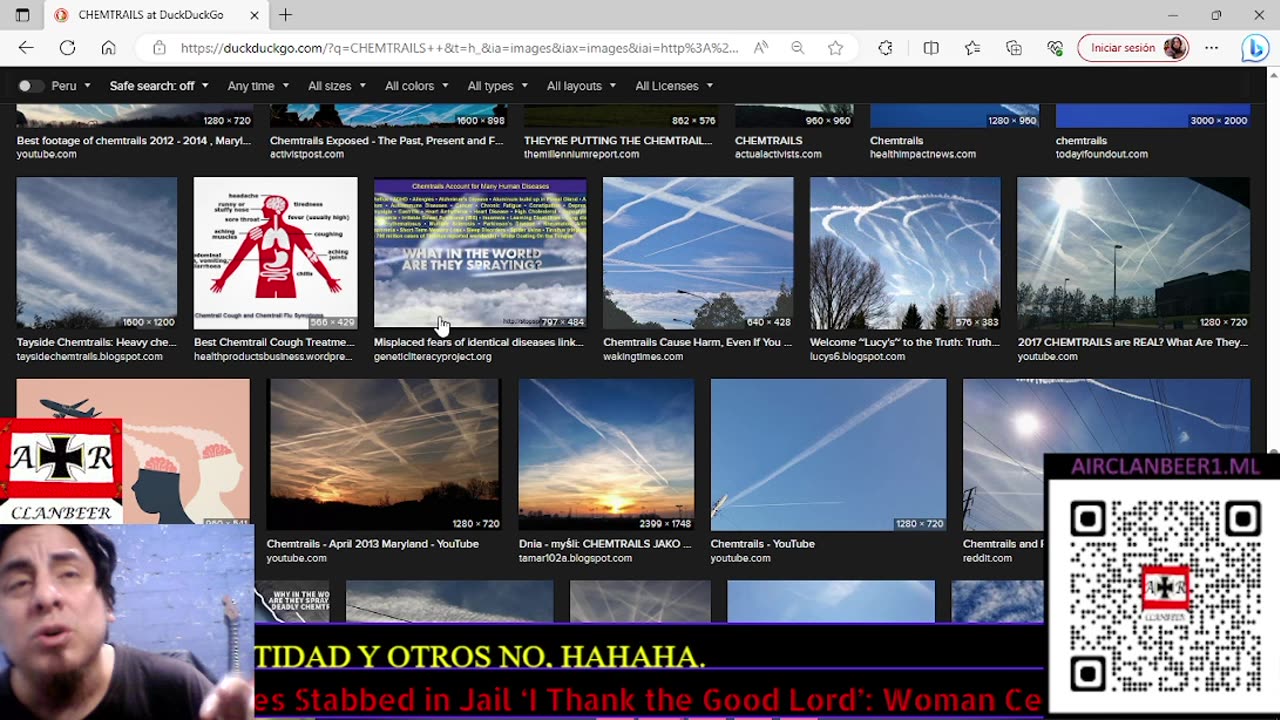The image size is (1280, 720).
Task: Click healthproductsbusiness.wordpress source text
Action: click(x=273, y=357)
